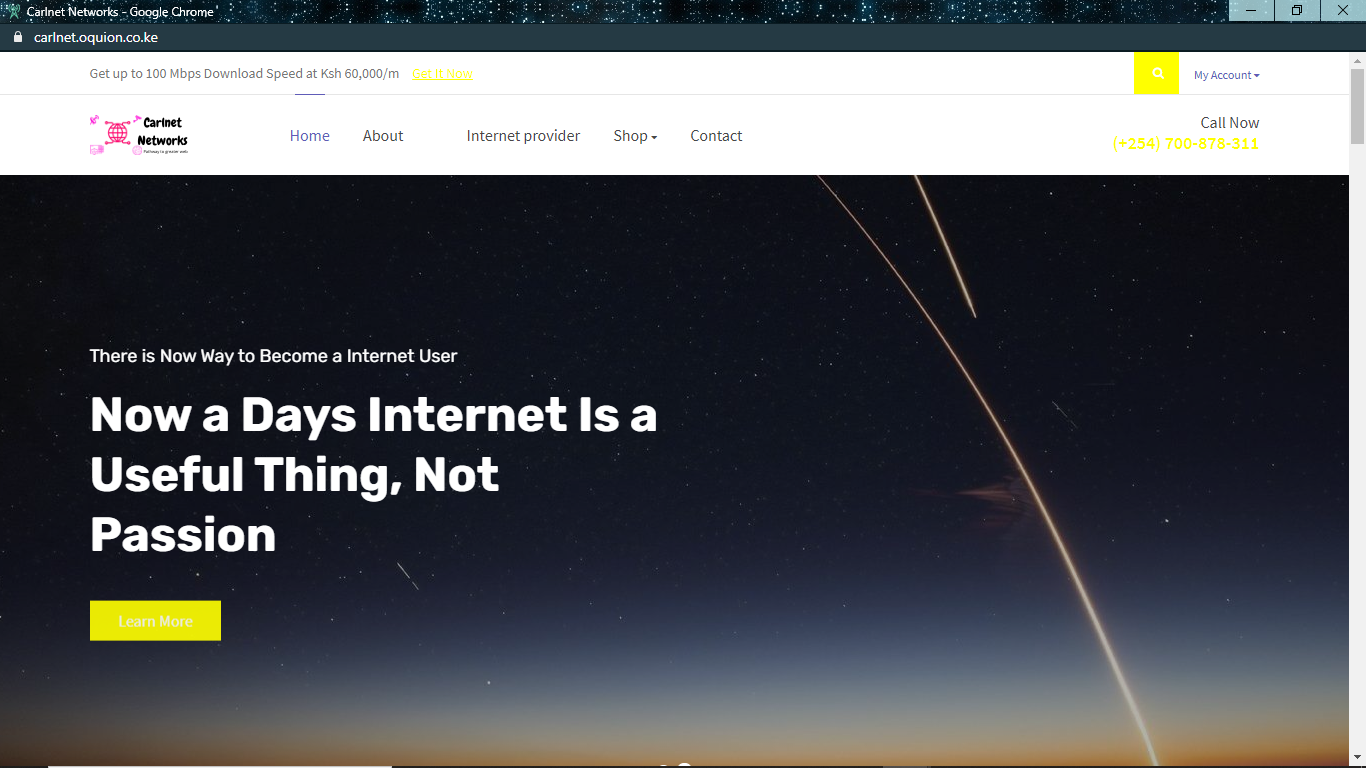The height and width of the screenshot is (768, 1366).
Task: Select Internet provider in navigation
Action: [x=523, y=136]
